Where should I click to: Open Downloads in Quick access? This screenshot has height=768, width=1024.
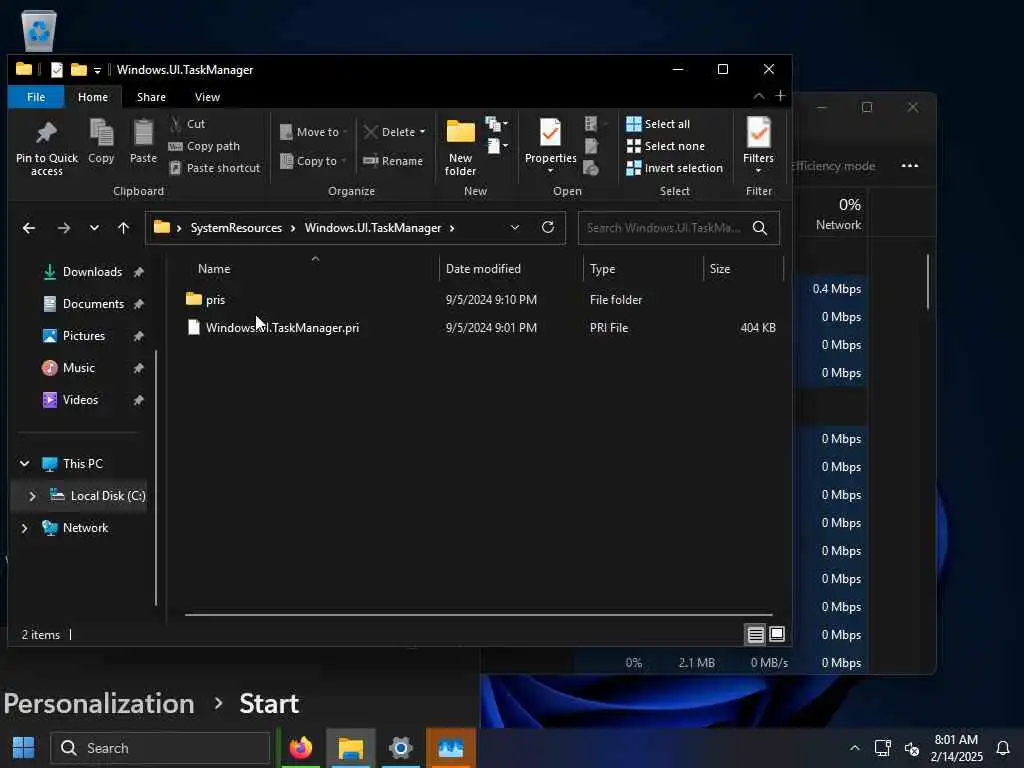(91, 272)
